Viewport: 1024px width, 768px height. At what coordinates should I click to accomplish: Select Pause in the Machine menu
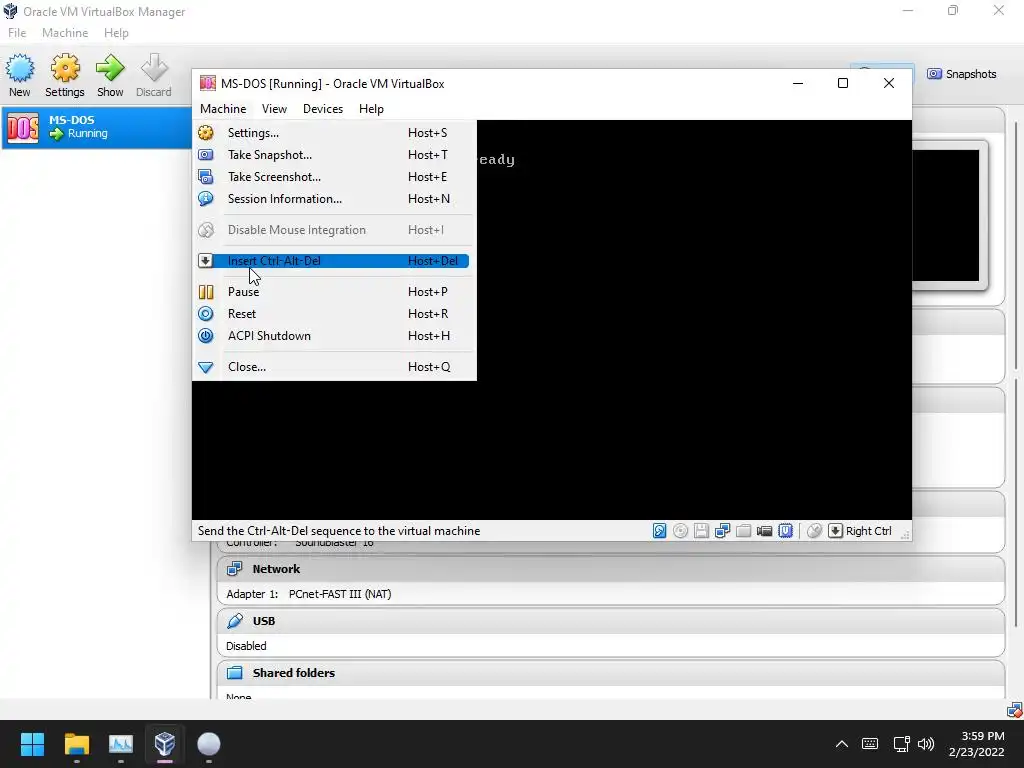333,292
